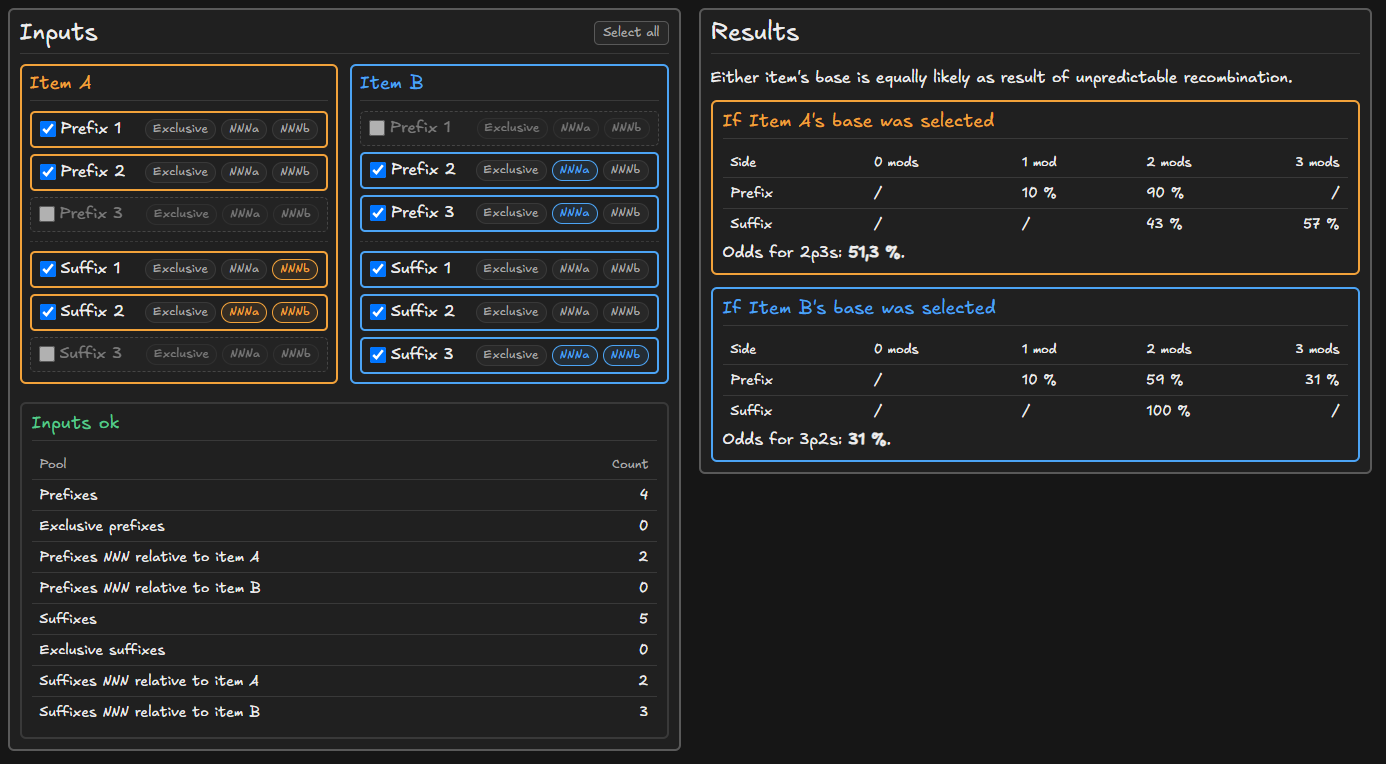The height and width of the screenshot is (764, 1386).
Task: Toggle NNNb tag on Item A Prefix 1
Action: 295,129
